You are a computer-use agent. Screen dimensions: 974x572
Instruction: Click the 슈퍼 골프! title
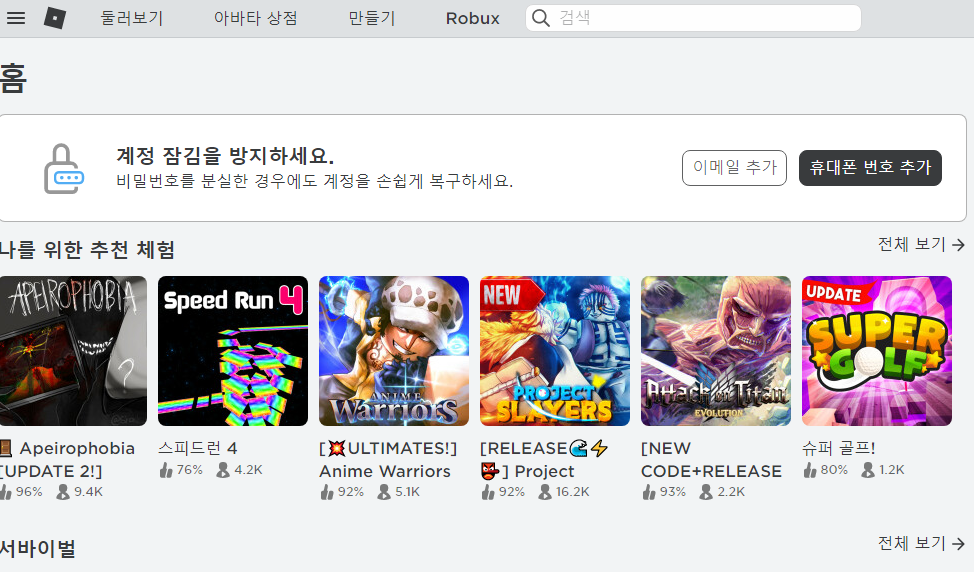pyautogui.click(x=839, y=448)
